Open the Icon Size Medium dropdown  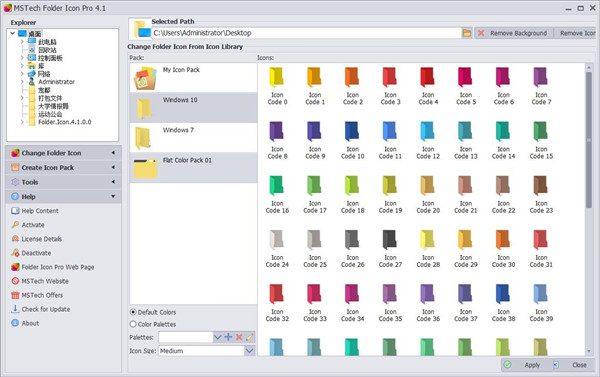249,351
